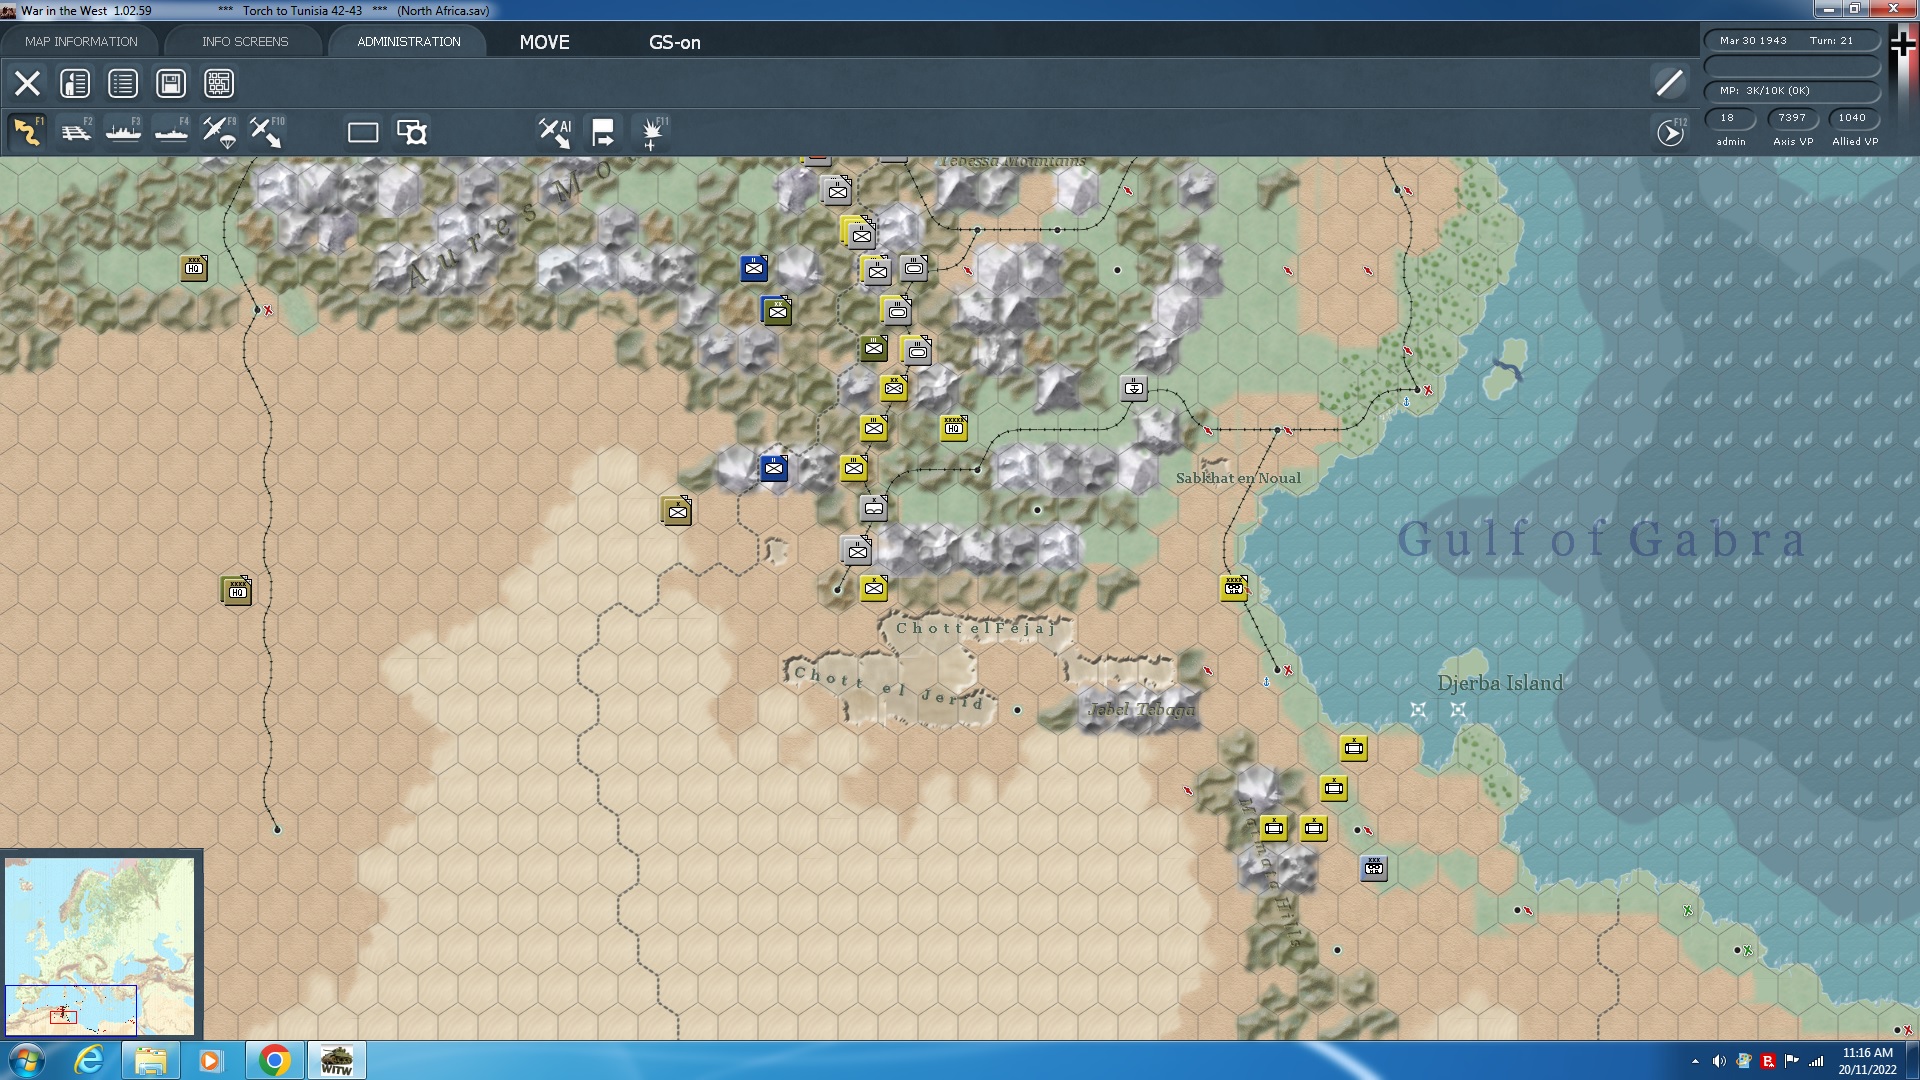The height and width of the screenshot is (1080, 1920).
Task: Click the minimap of Europe
Action: [100, 945]
